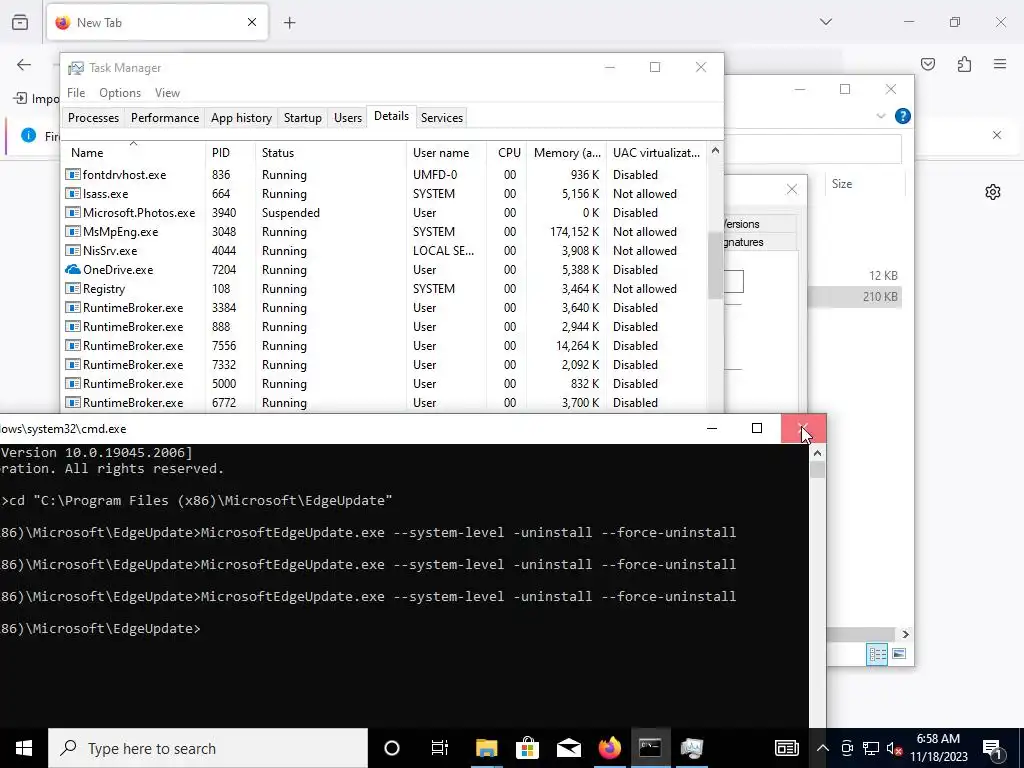Click the OneDrive.exe cloud icon

click(x=72, y=270)
